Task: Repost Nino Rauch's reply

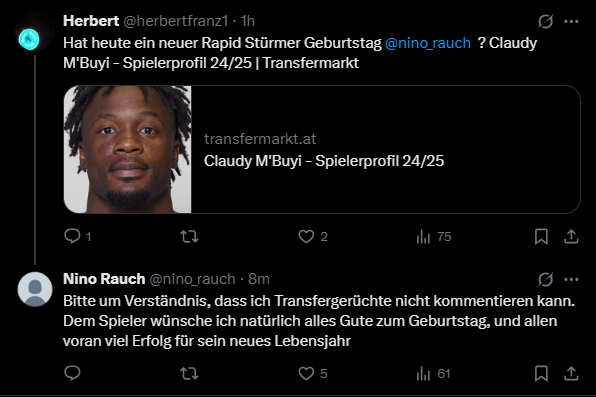Action: click(x=189, y=373)
